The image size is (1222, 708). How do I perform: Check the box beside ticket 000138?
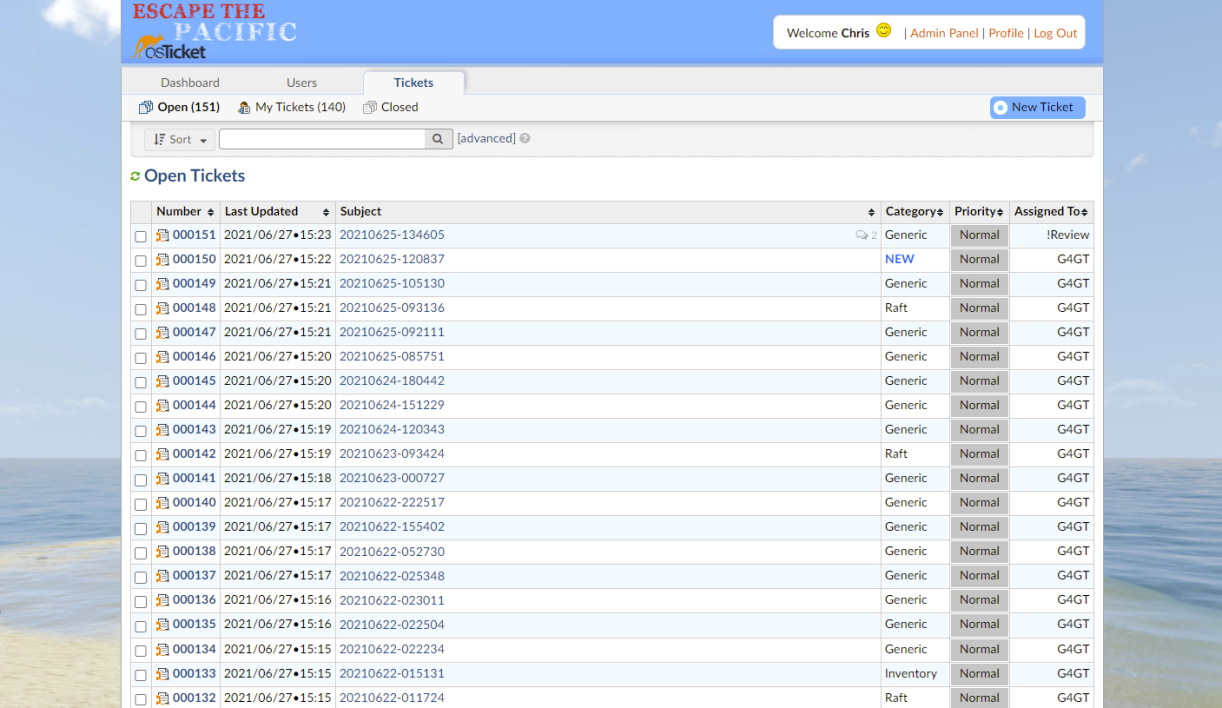click(x=141, y=552)
